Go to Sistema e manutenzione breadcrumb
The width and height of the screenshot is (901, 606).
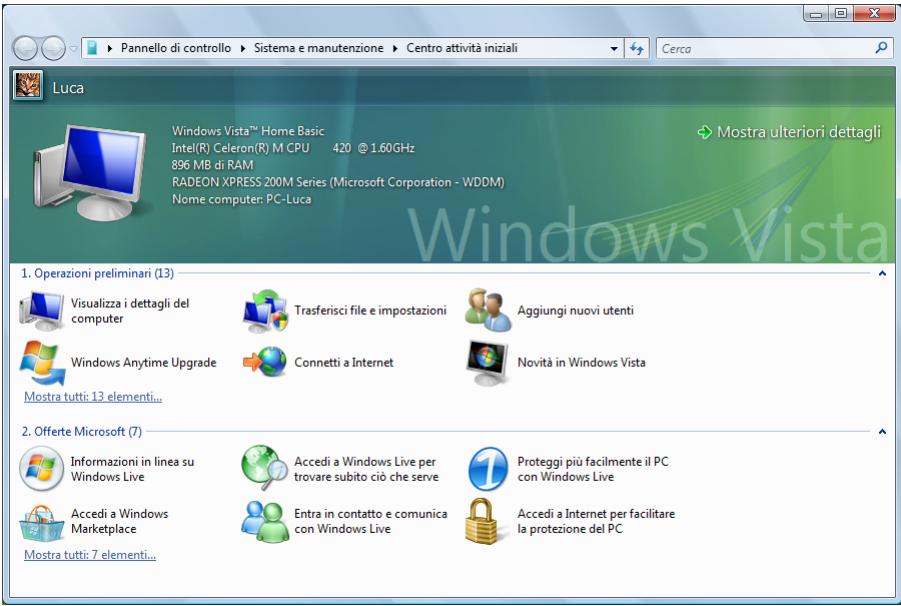(x=319, y=48)
